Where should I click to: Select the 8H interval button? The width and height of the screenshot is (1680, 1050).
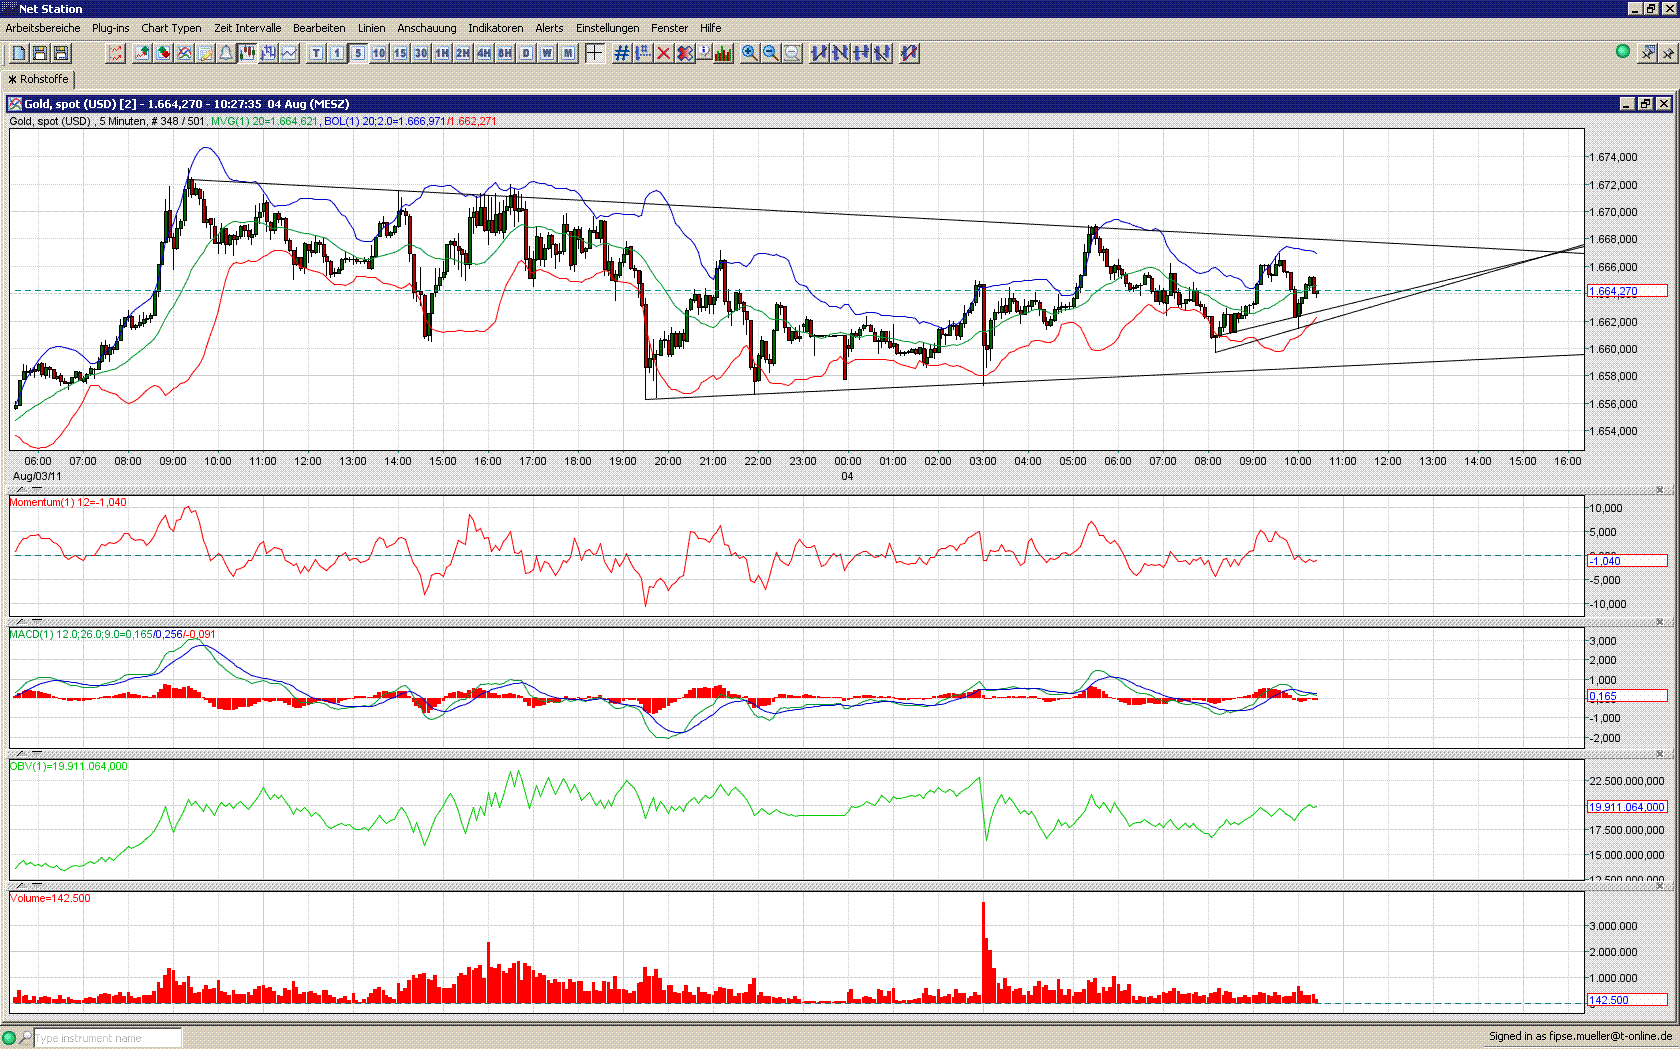505,53
